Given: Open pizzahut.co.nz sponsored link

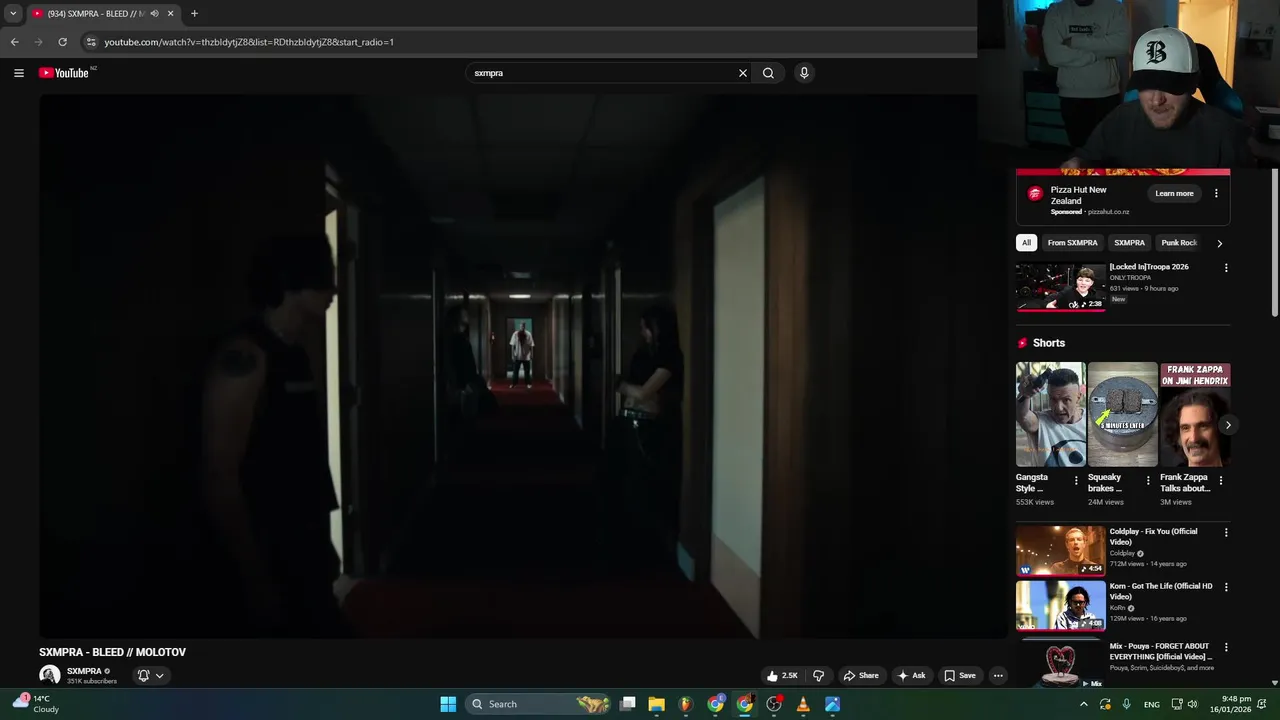Looking at the screenshot, I should click(x=1108, y=212).
